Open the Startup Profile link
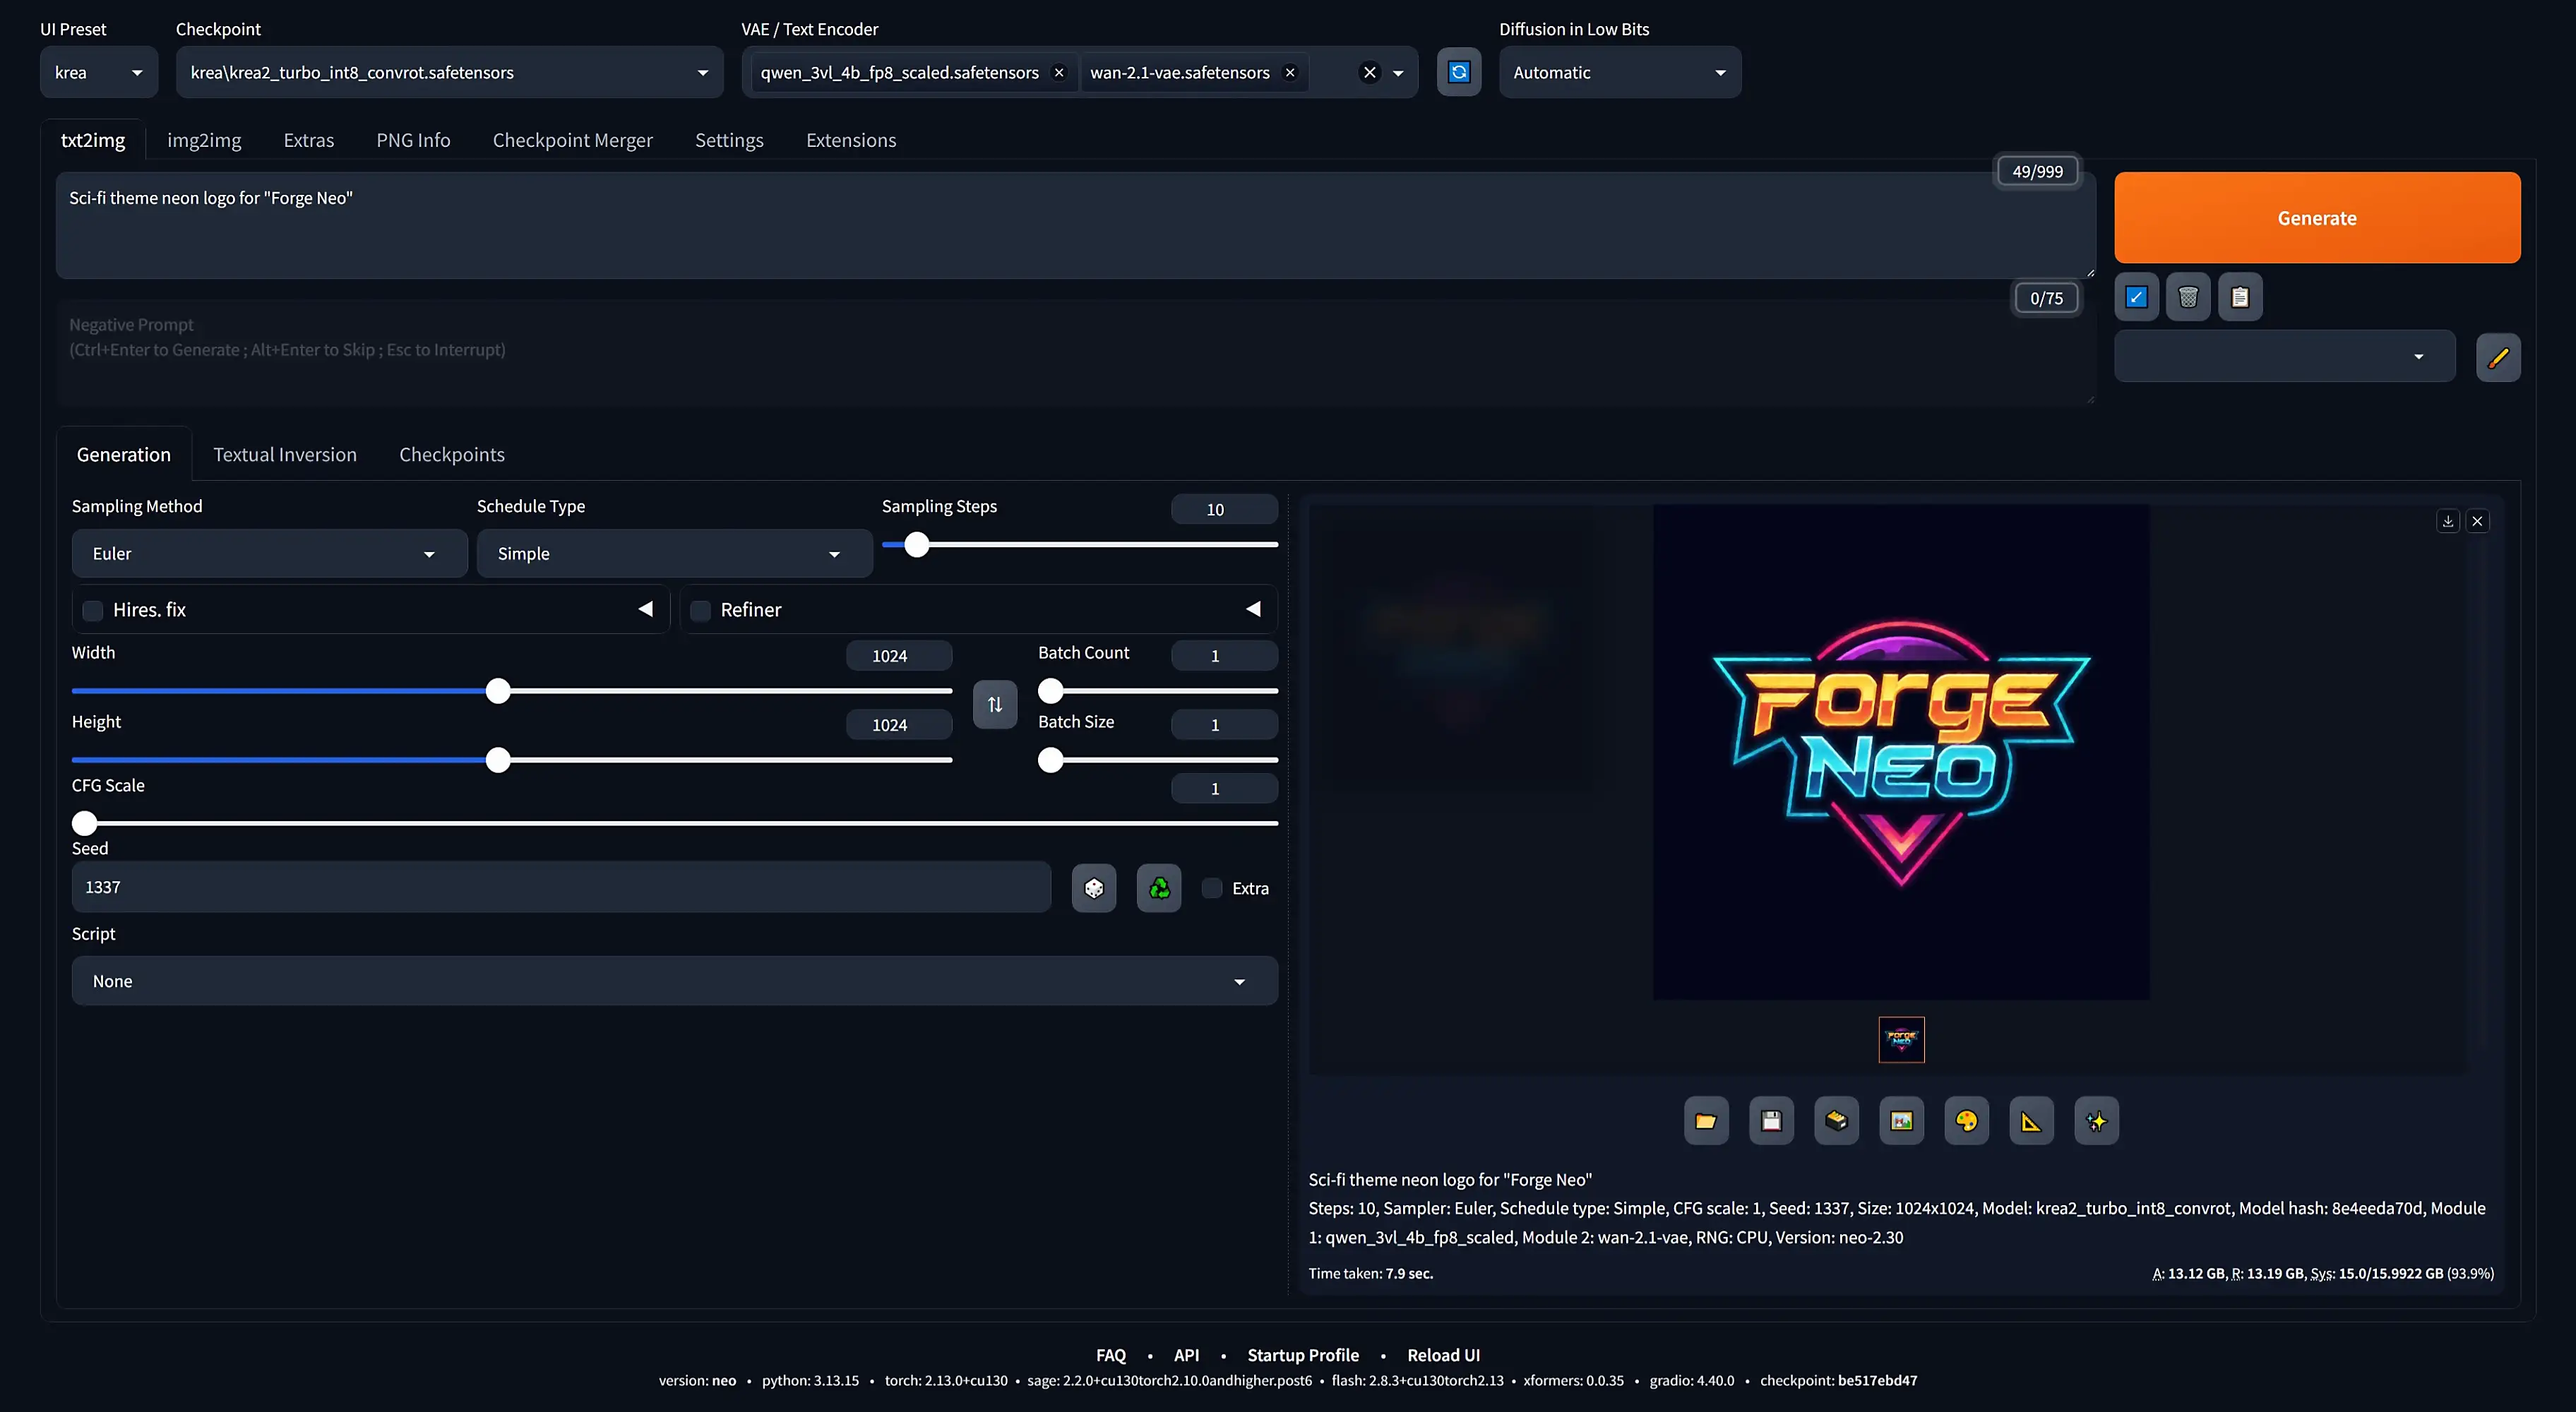The width and height of the screenshot is (2576, 1412). point(1303,1355)
